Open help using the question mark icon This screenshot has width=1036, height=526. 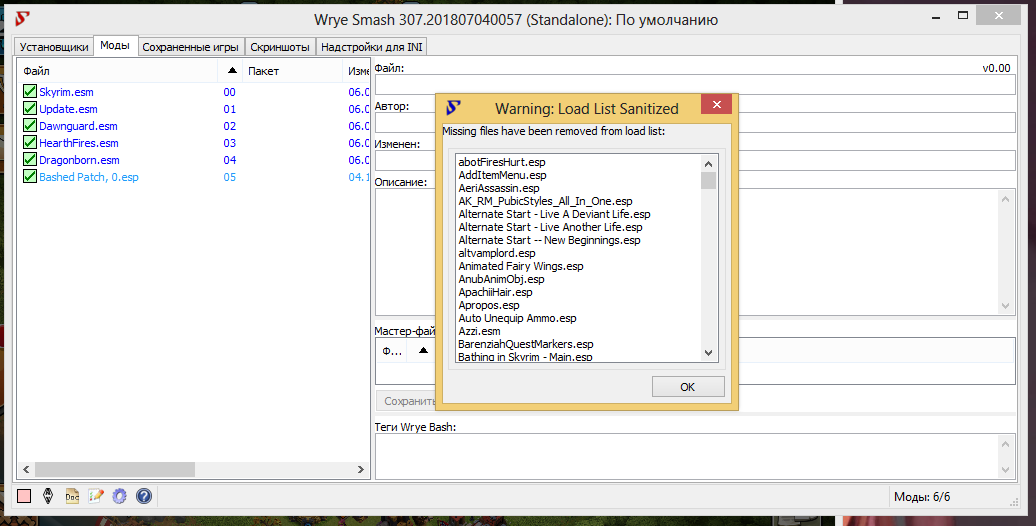(x=144, y=496)
